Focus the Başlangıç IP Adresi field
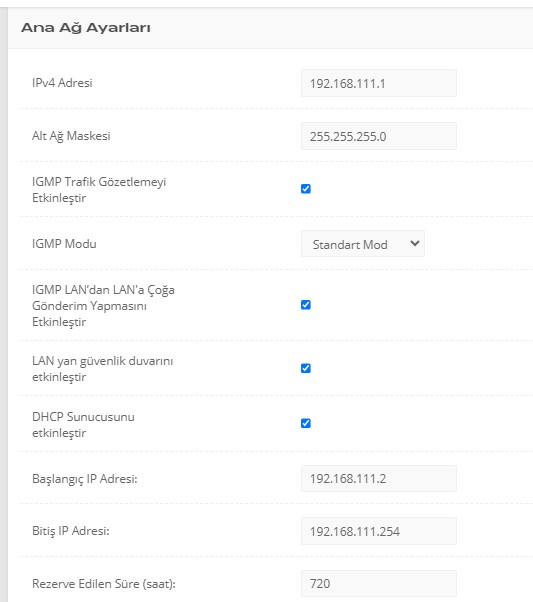 (x=379, y=478)
